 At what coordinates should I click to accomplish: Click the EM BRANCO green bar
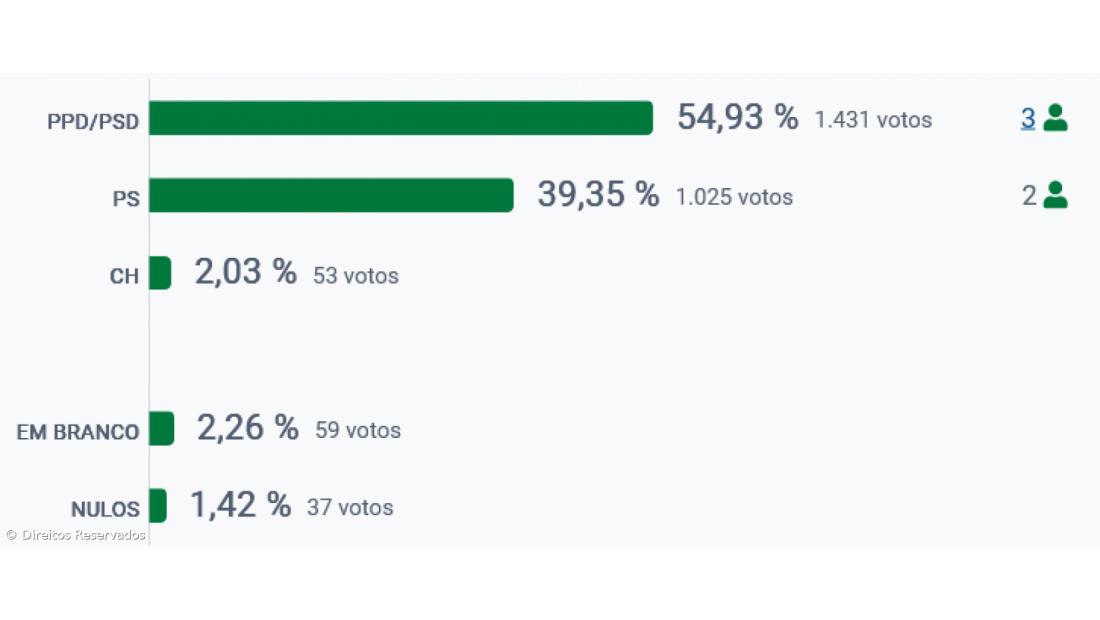click(x=161, y=429)
